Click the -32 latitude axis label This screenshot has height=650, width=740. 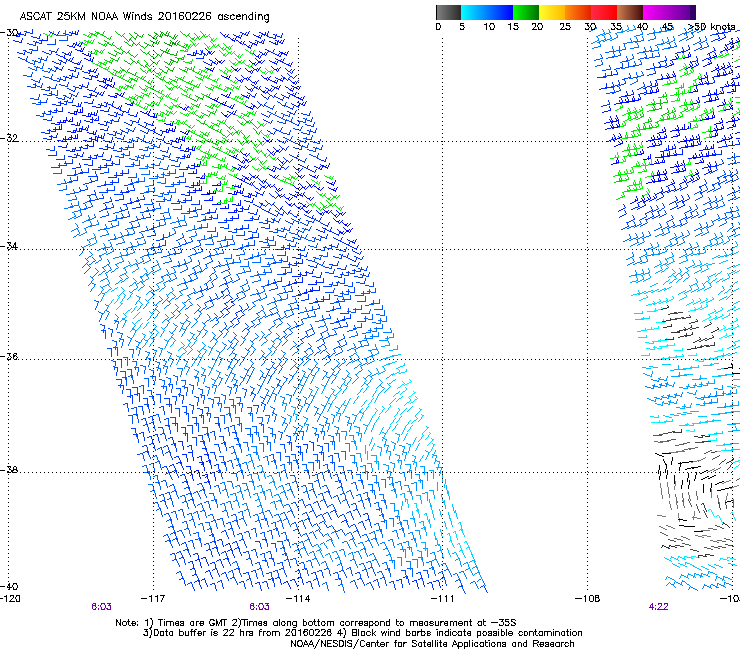[9, 138]
